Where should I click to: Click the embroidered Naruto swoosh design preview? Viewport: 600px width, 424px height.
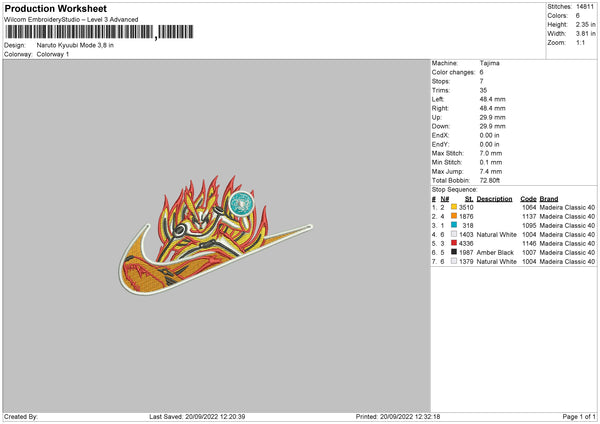point(215,235)
